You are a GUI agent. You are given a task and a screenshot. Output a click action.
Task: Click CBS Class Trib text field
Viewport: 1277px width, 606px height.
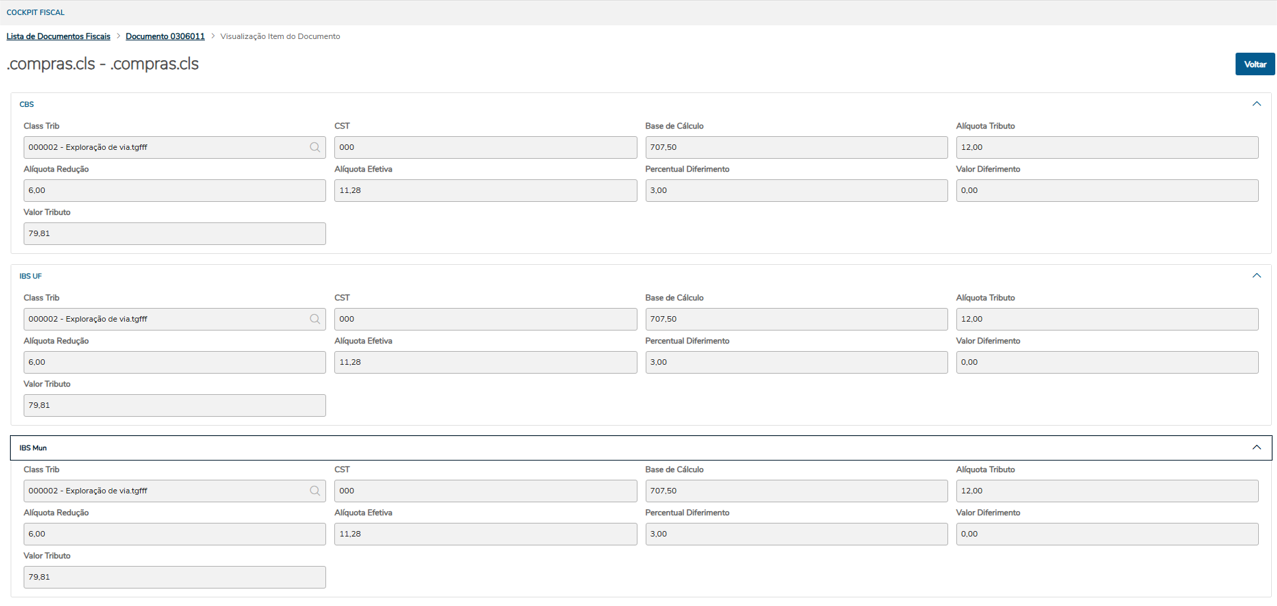point(160,148)
